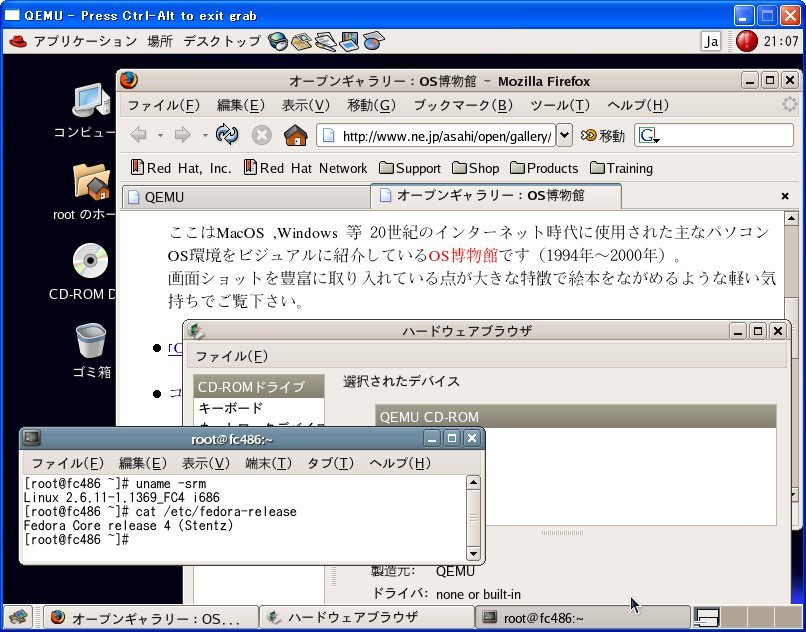
Task: Select the QEMU CD-ROM device row
Action: pos(575,417)
